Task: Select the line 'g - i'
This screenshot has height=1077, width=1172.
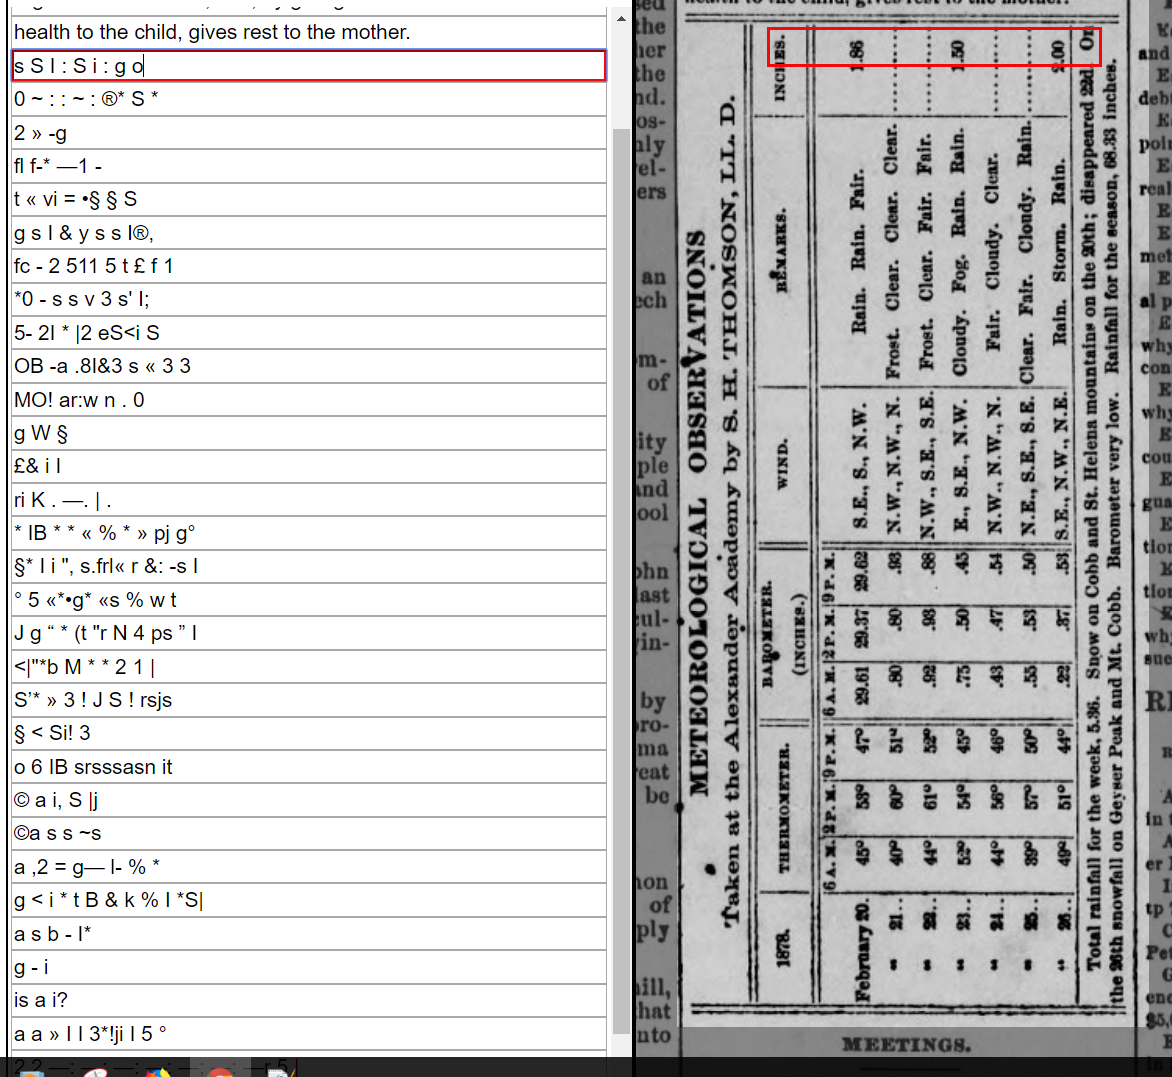Action: pyautogui.click(x=309, y=967)
